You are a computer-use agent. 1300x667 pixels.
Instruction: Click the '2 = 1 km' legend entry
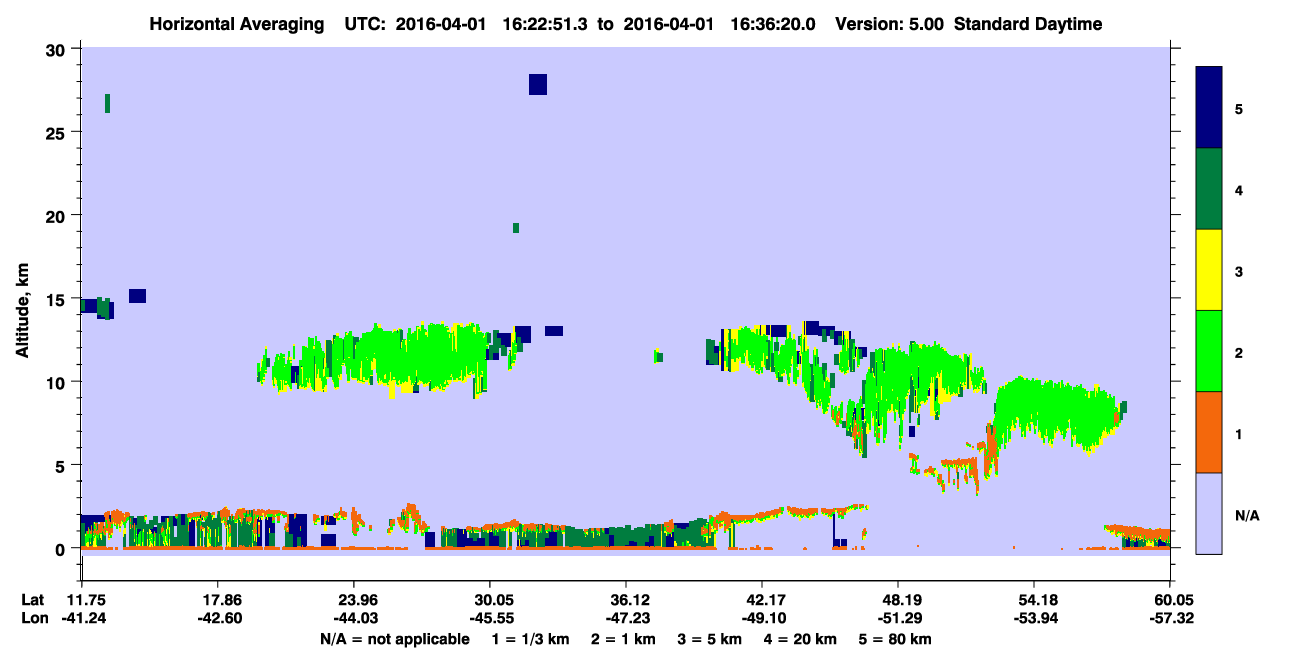pos(624,639)
